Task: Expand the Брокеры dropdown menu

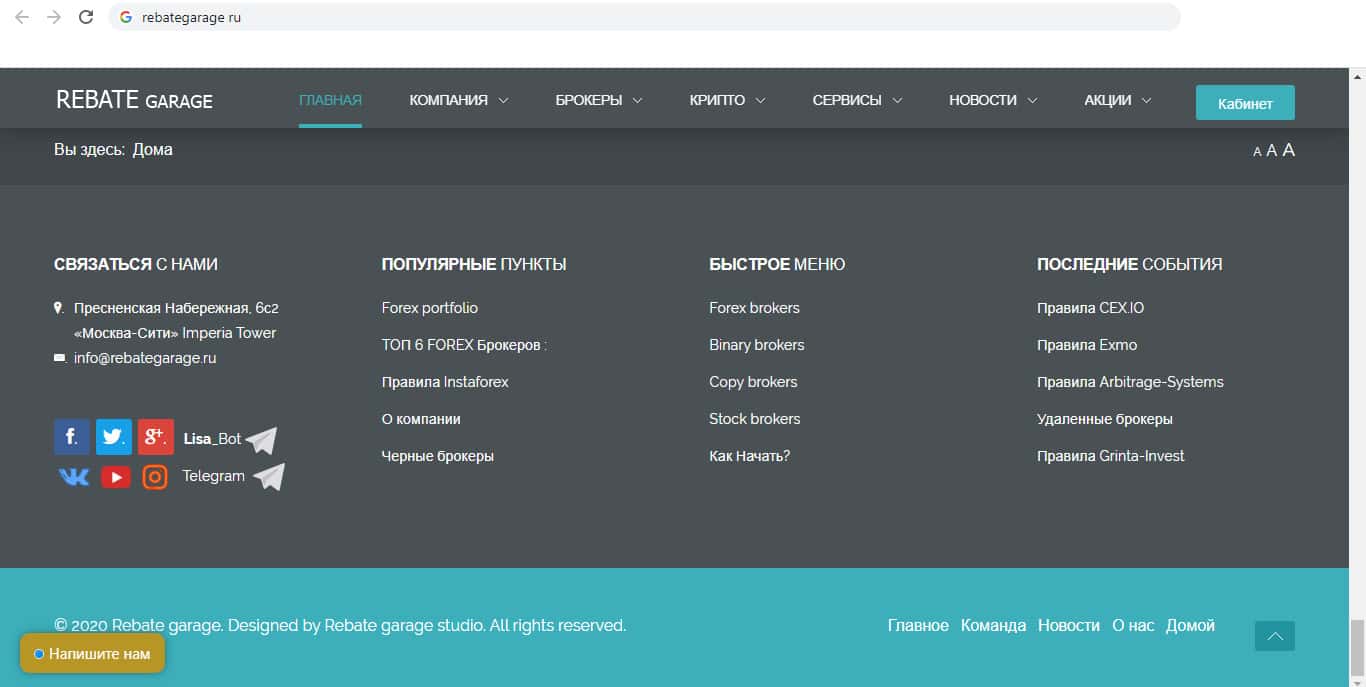Action: [598, 100]
